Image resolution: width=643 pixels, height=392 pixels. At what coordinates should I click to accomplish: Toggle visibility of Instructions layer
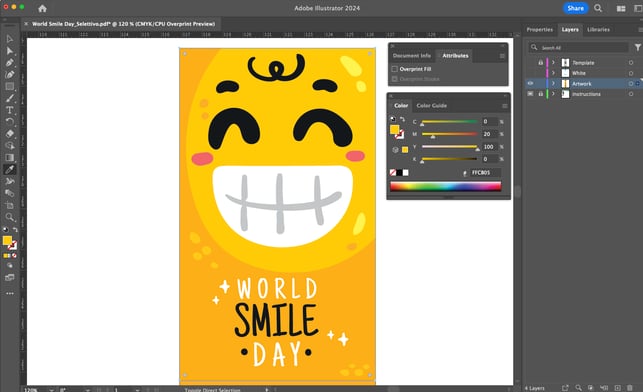tap(530, 94)
